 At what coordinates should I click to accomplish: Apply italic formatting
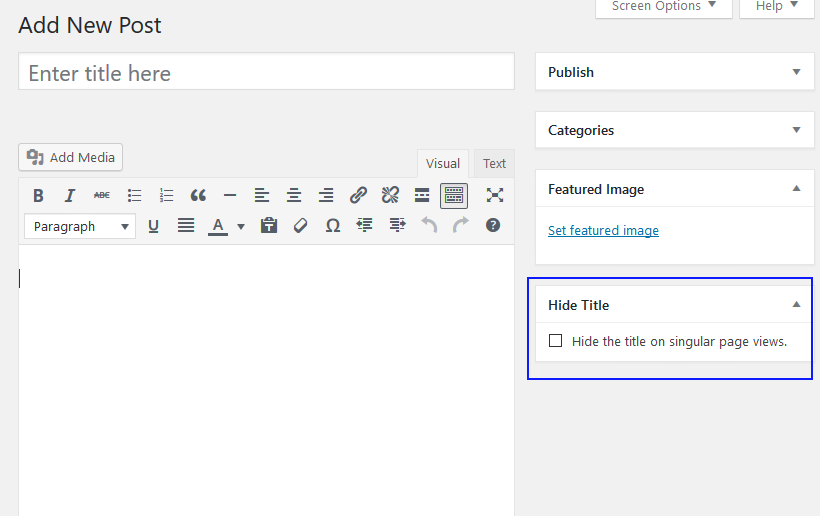[x=70, y=196]
